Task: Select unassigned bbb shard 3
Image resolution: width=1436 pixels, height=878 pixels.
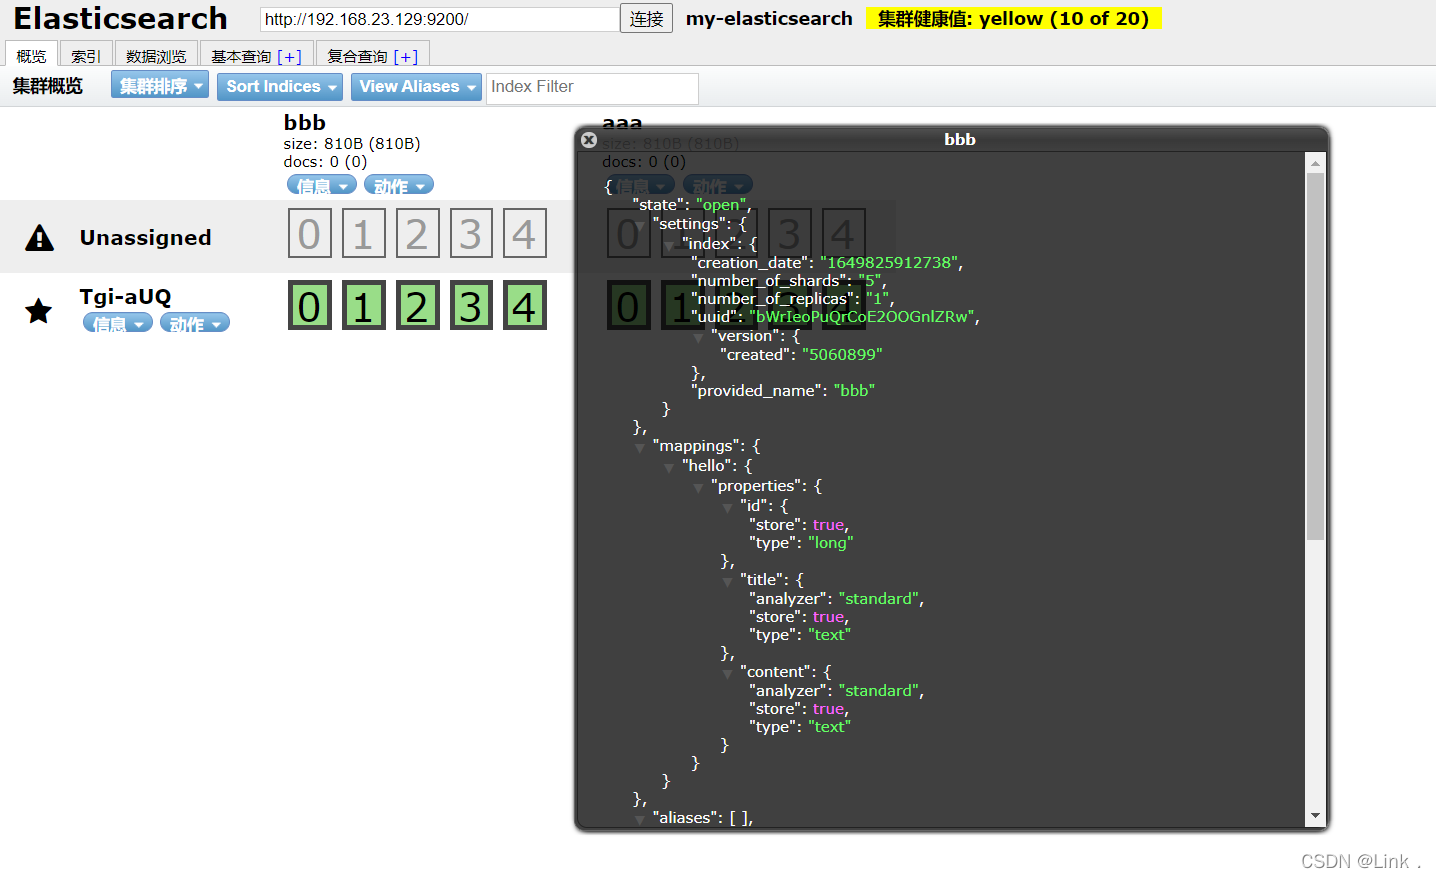Action: pyautogui.click(x=471, y=234)
